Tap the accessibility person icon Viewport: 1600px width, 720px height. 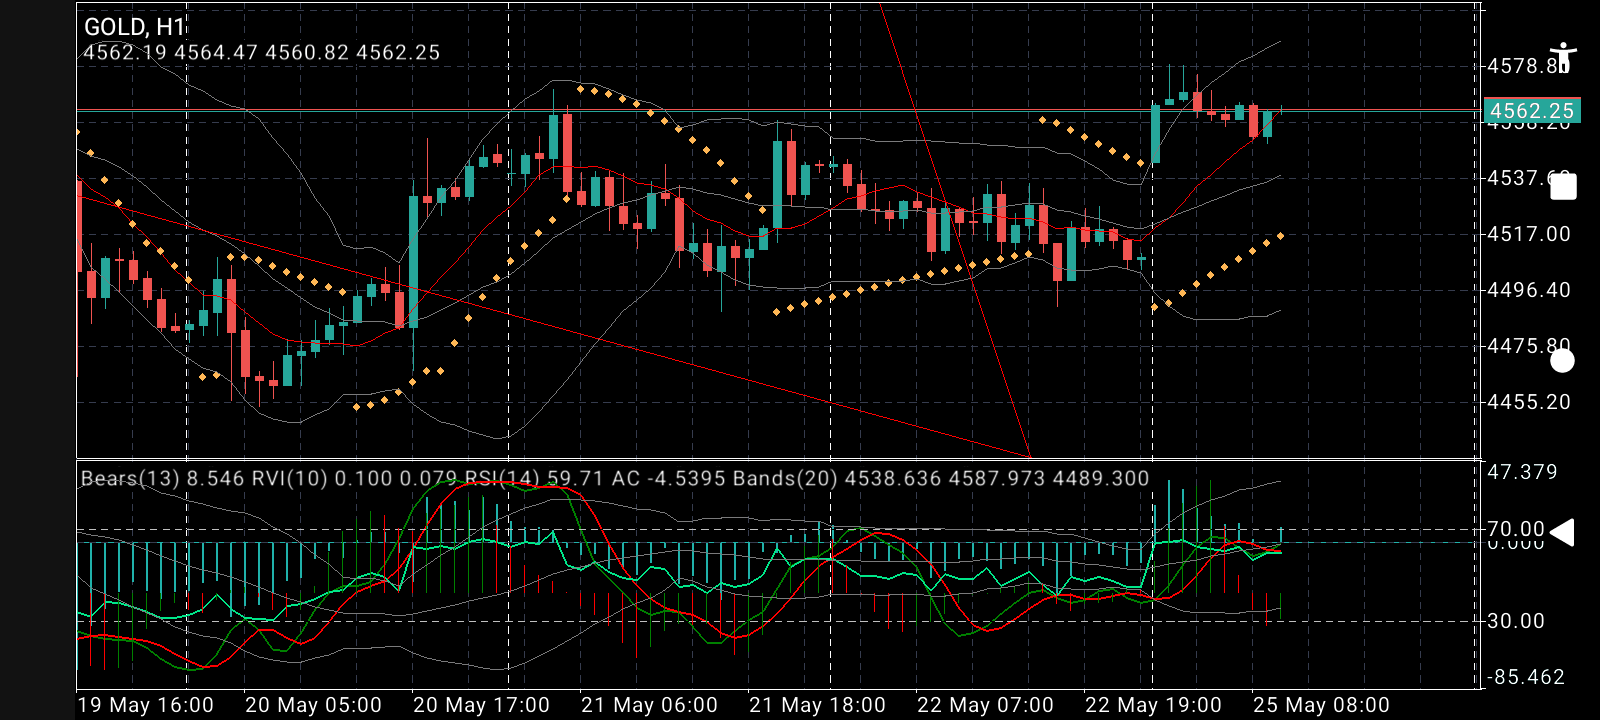[1562, 58]
